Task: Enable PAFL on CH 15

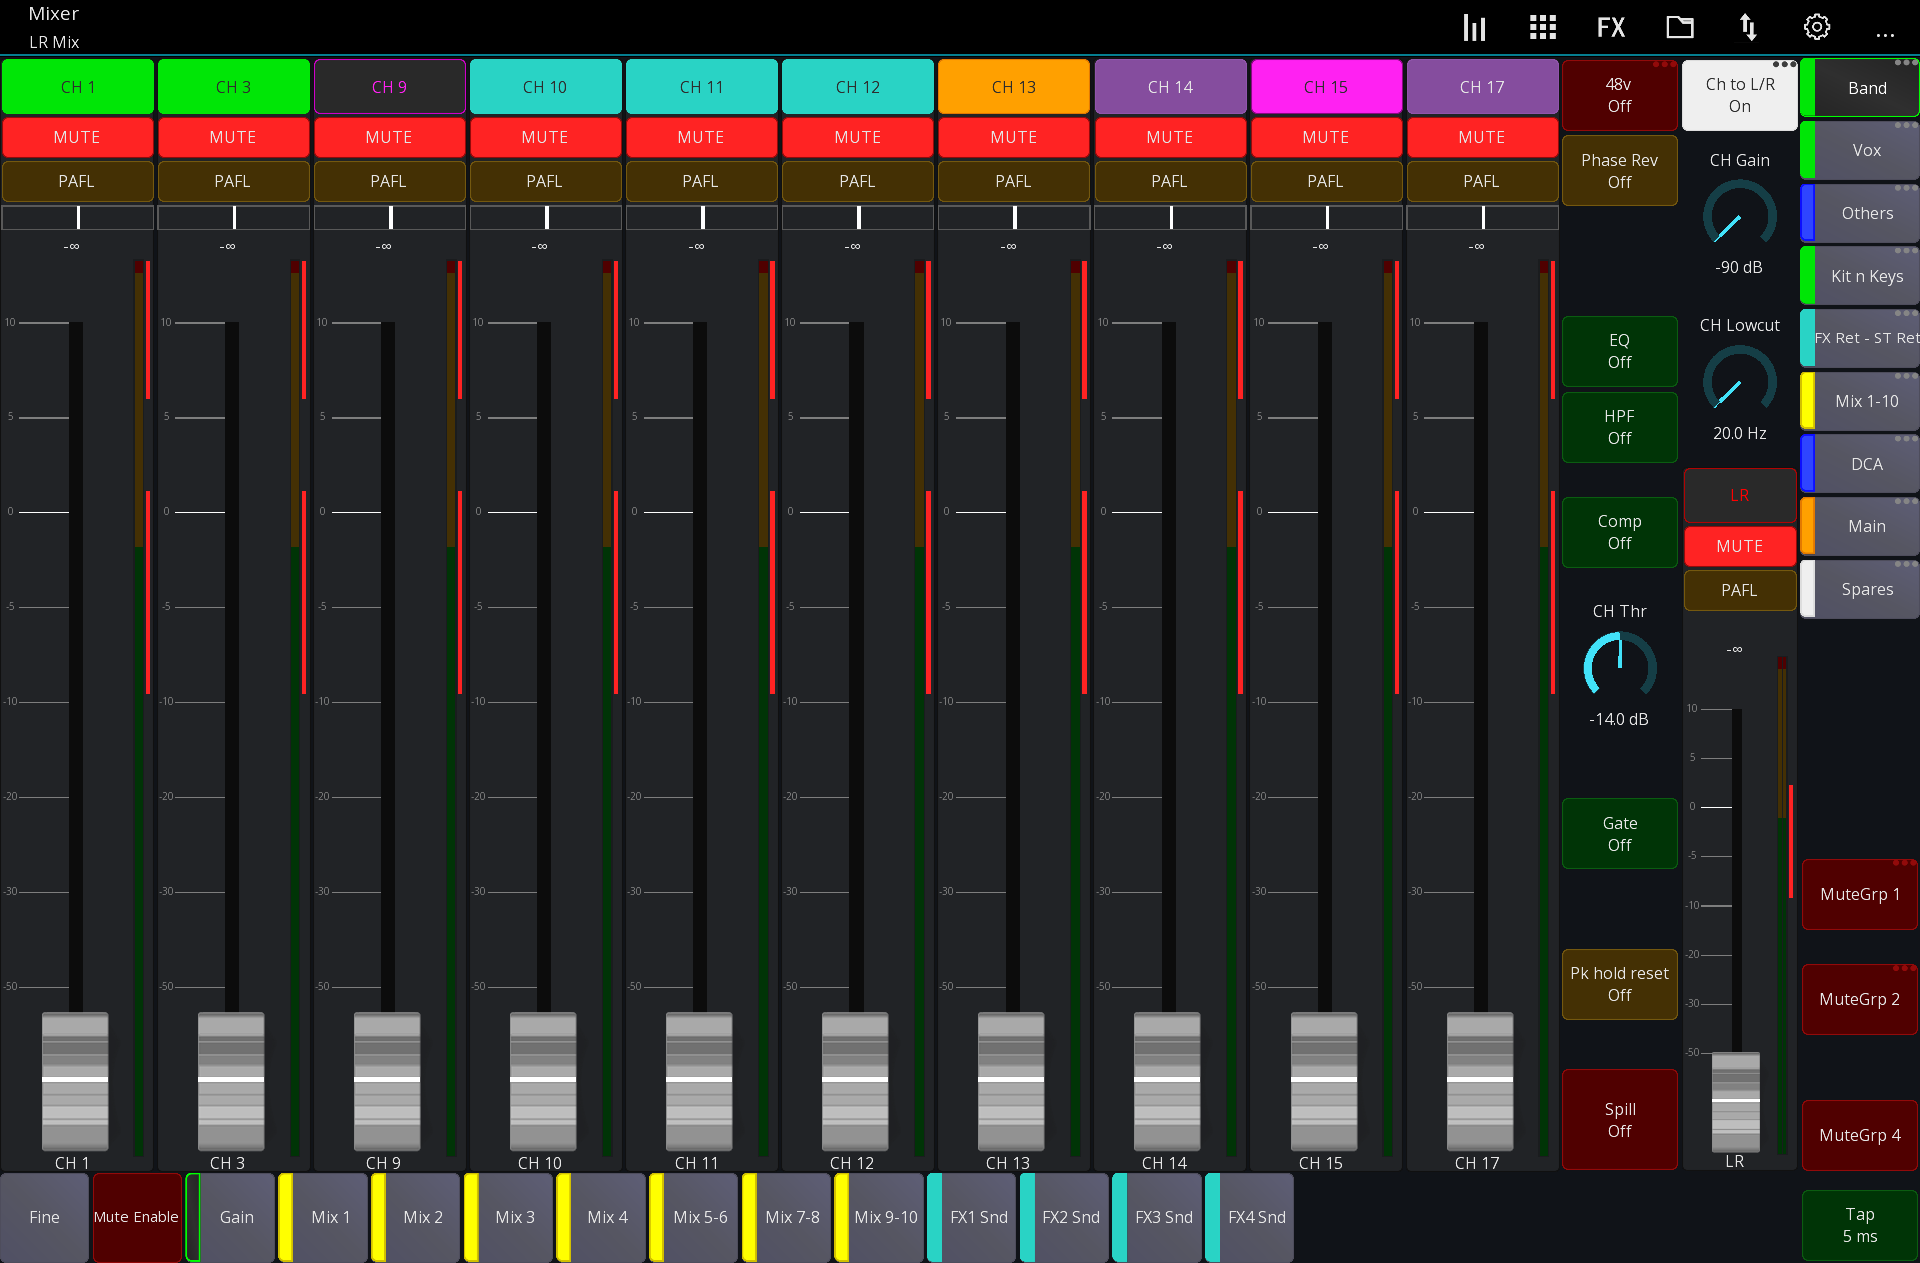Action: click(x=1326, y=181)
